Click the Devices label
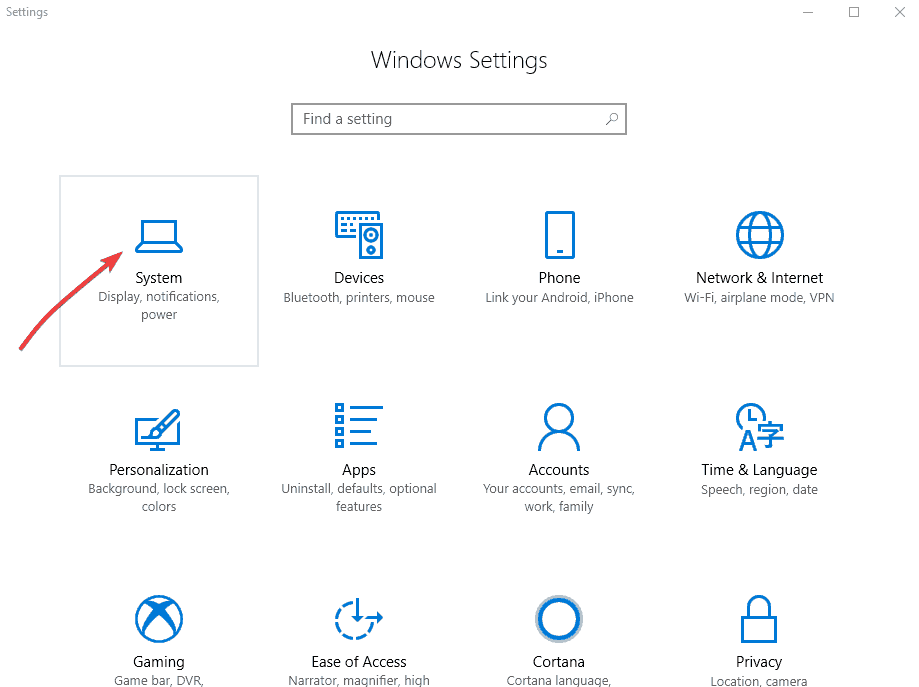The width and height of the screenshot is (919, 687). 359,278
